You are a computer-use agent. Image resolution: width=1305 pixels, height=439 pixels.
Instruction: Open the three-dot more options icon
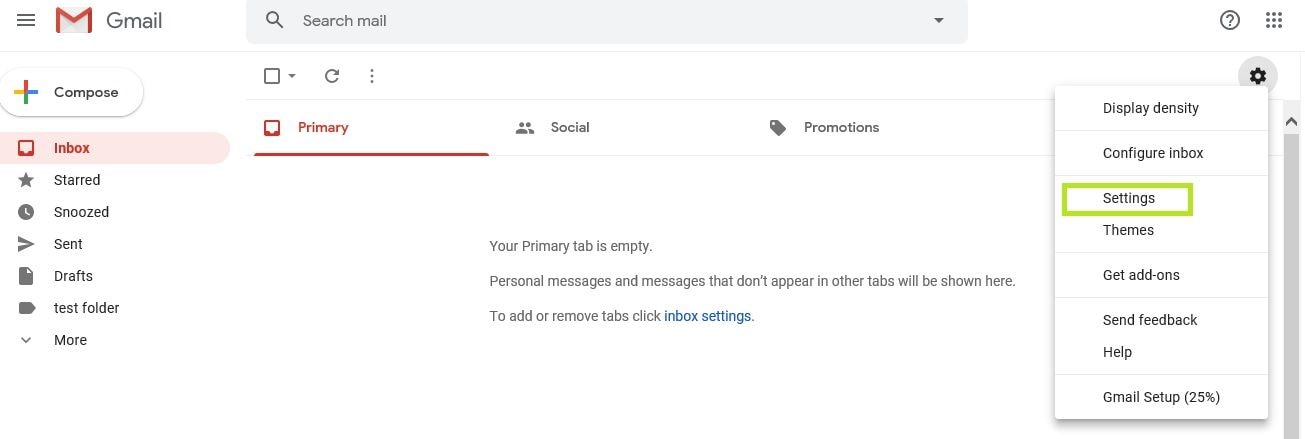coord(372,76)
